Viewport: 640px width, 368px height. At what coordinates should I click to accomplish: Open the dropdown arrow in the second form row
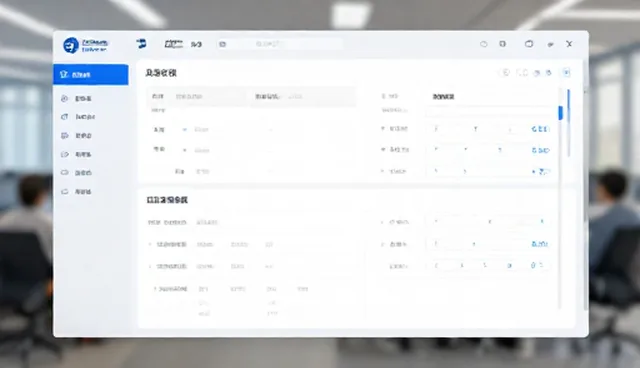184,150
